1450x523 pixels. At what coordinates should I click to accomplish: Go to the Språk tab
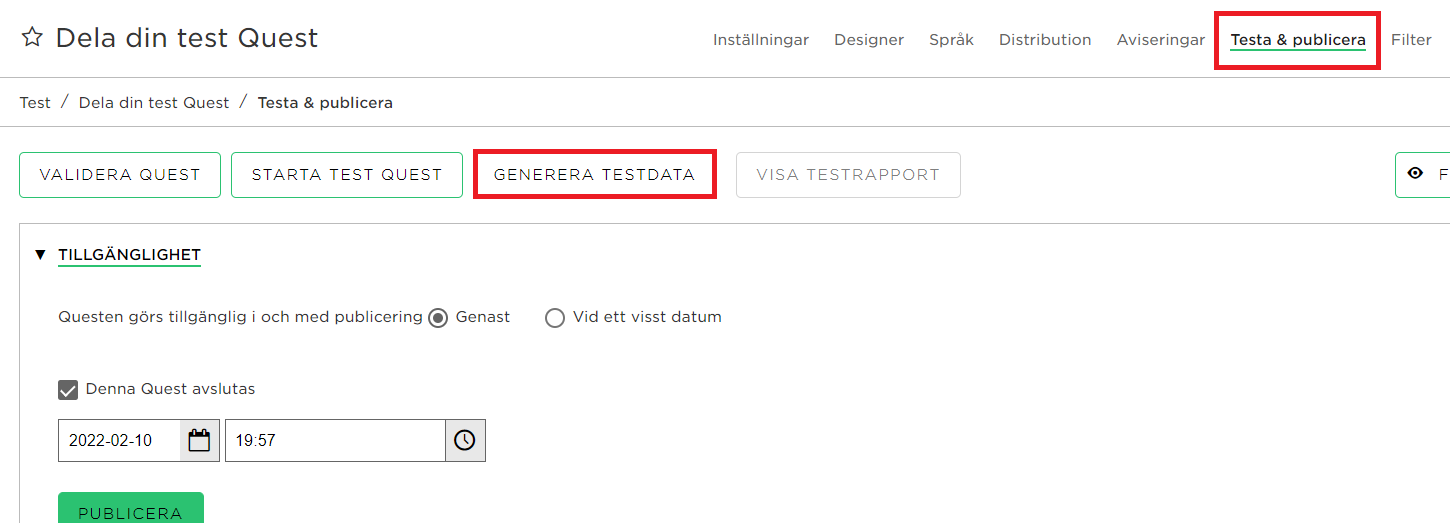951,40
